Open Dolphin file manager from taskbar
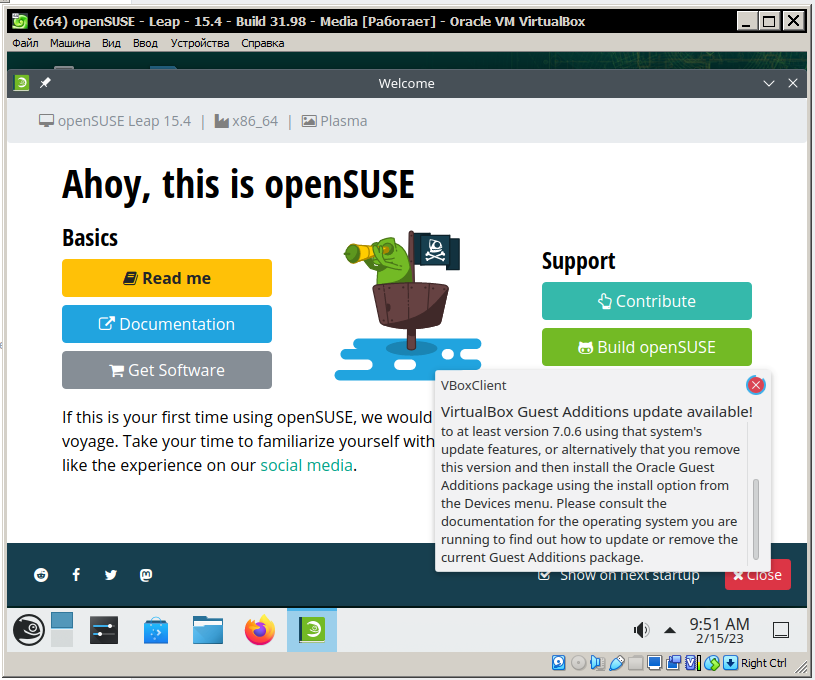815x680 pixels. (x=208, y=630)
